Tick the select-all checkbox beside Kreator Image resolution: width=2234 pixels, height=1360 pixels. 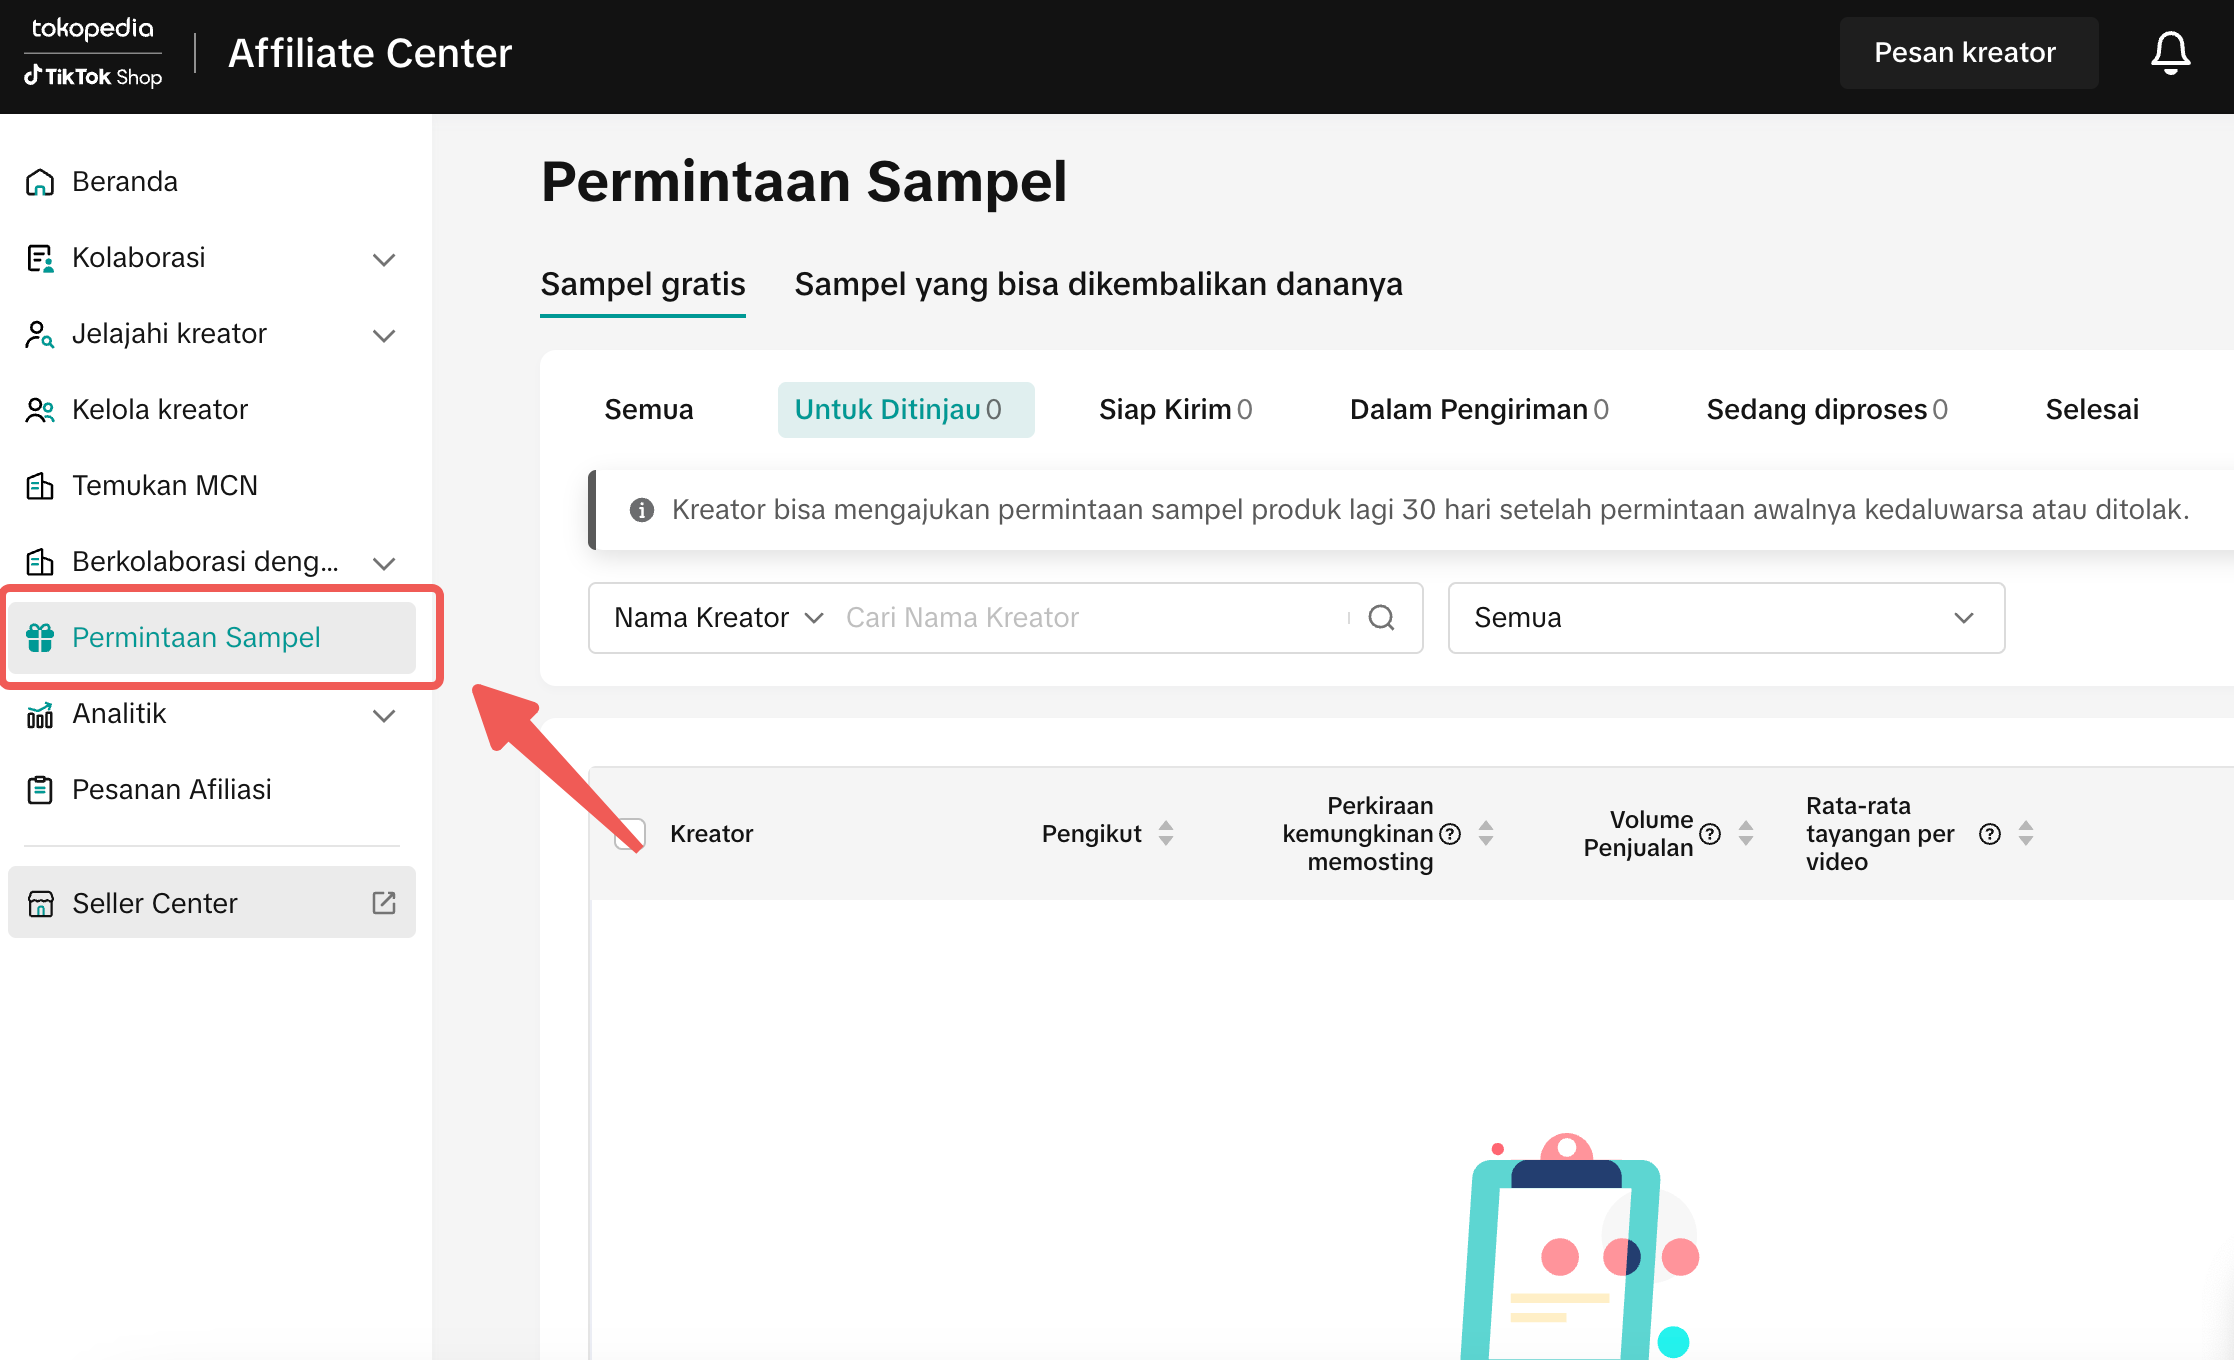tap(630, 834)
